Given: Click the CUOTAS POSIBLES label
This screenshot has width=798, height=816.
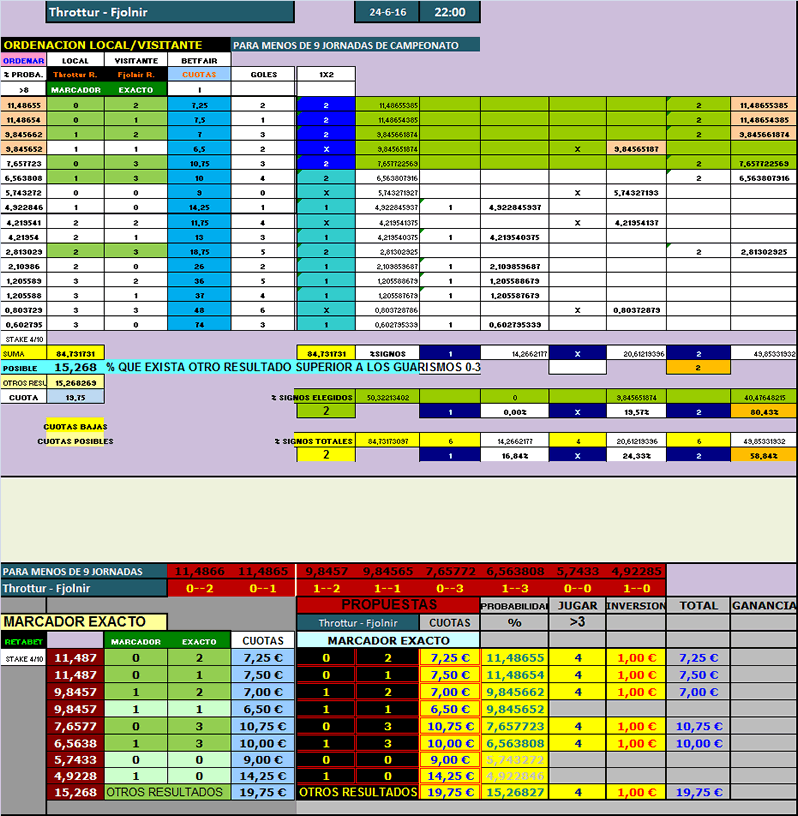Looking at the screenshot, I should click(75, 441).
